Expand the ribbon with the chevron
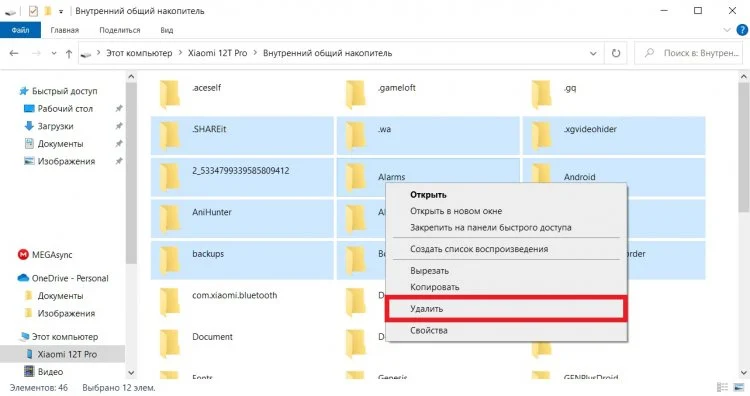This screenshot has height=396, width=750. [x=727, y=30]
